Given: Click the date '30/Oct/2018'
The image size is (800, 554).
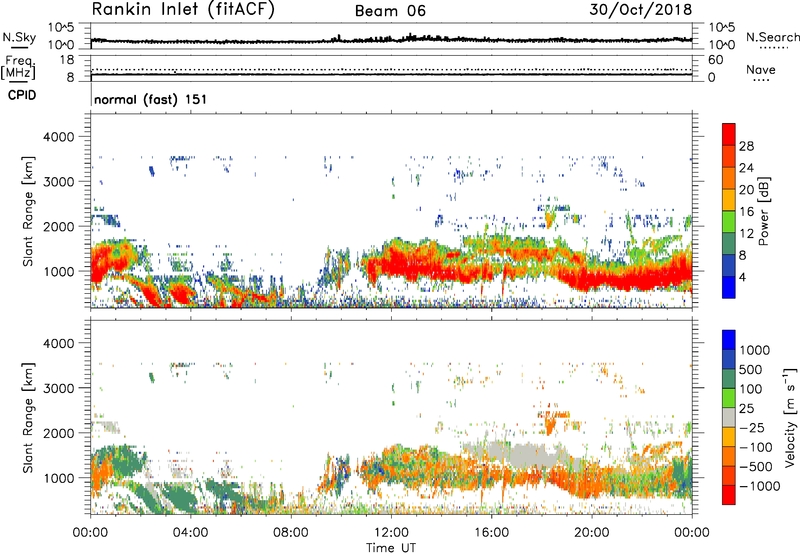Looking at the screenshot, I should 641,9.
